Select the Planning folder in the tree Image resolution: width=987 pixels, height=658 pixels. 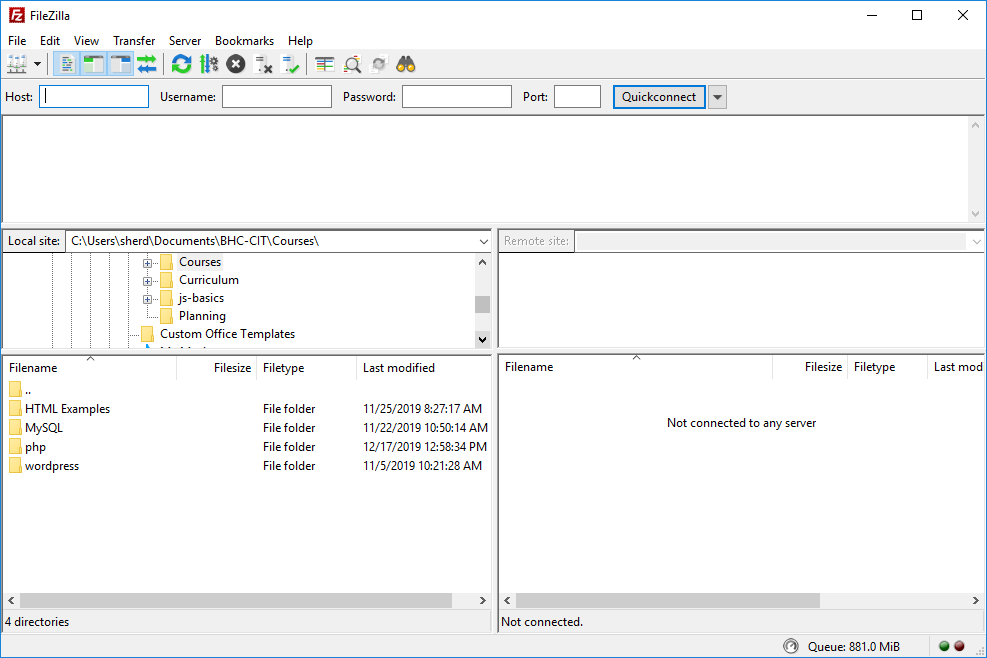click(x=202, y=316)
